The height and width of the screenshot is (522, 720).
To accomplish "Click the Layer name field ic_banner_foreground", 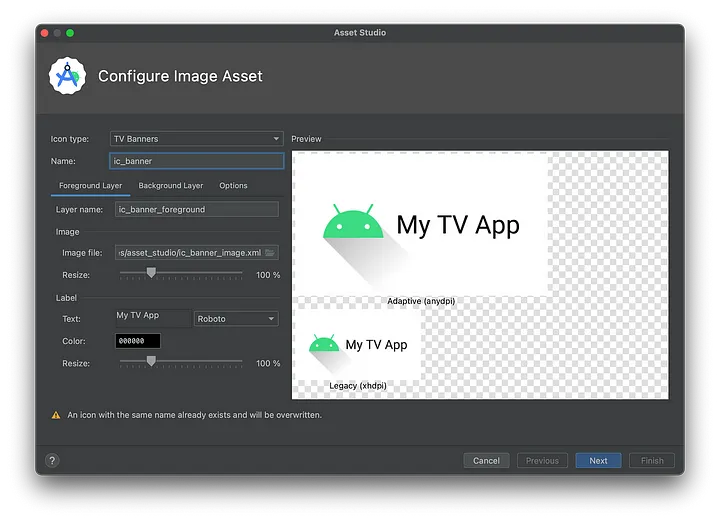I will pyautogui.click(x=197, y=209).
